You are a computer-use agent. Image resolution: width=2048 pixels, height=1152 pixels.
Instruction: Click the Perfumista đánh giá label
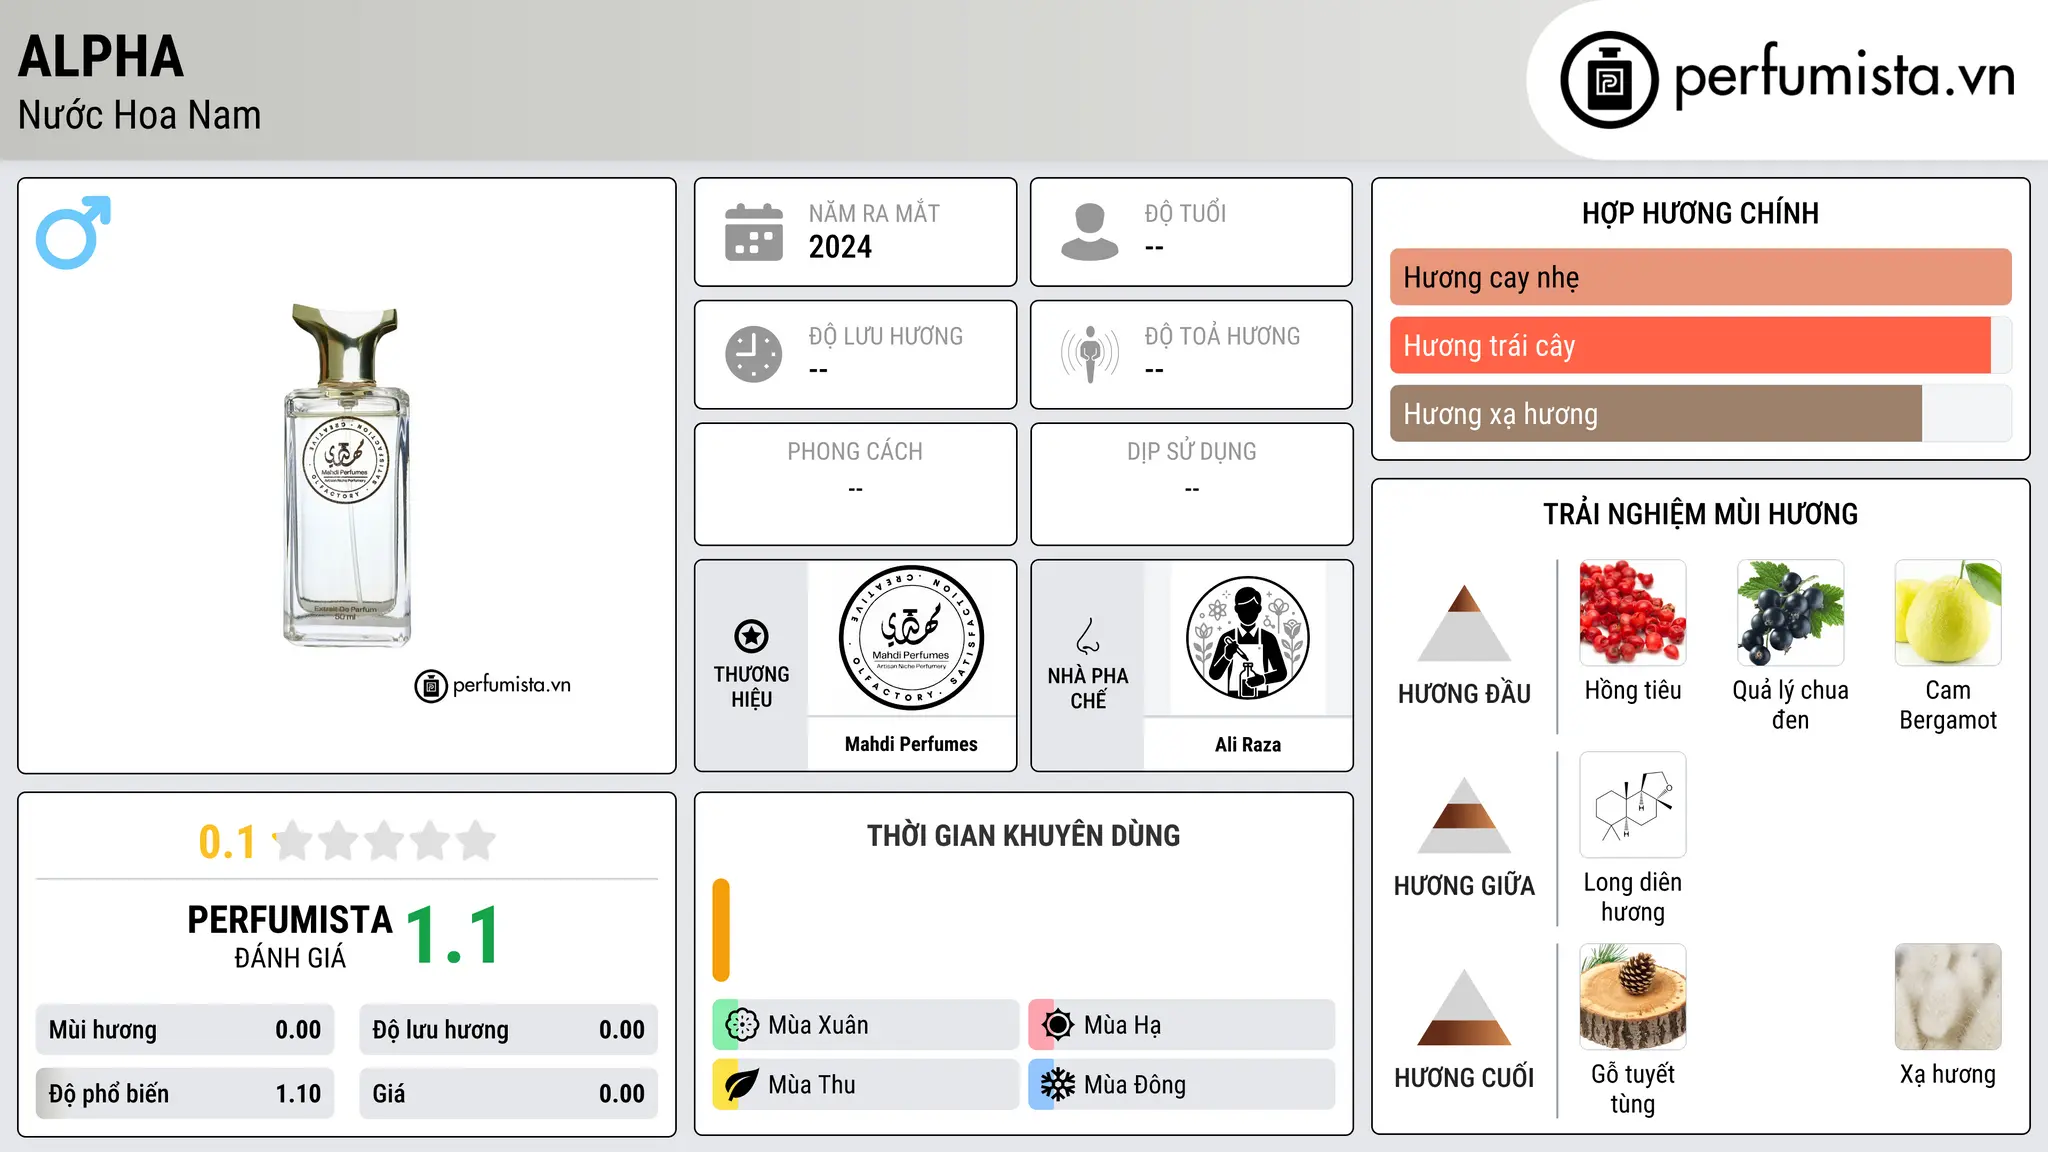coord(290,936)
